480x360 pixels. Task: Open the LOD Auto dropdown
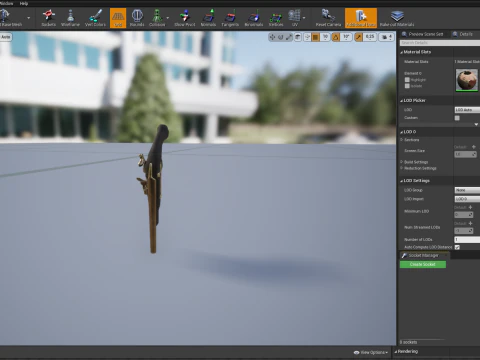coord(467,110)
